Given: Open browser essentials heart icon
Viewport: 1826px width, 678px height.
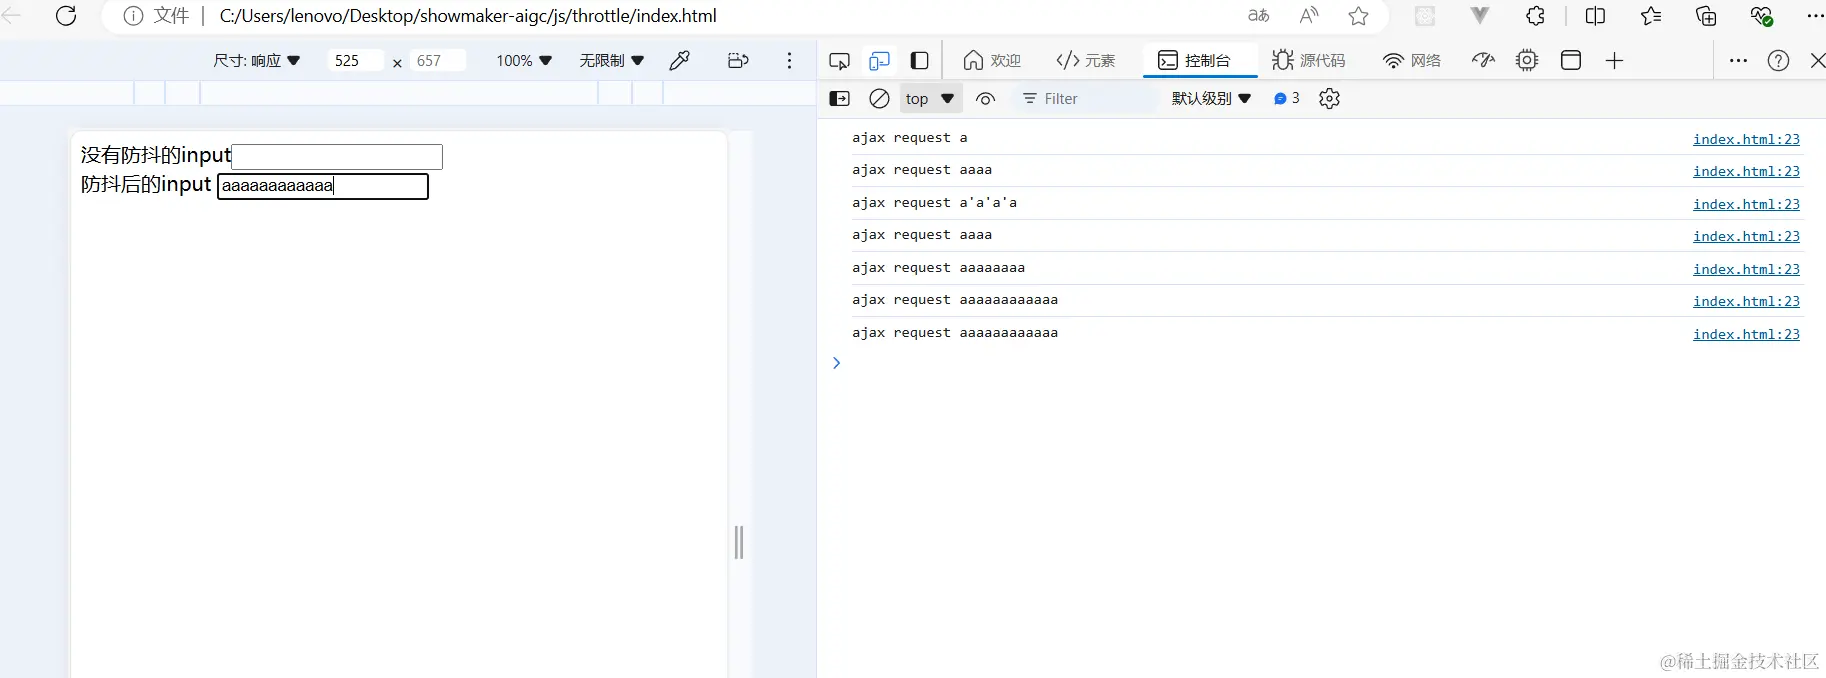Looking at the screenshot, I should 1761,16.
